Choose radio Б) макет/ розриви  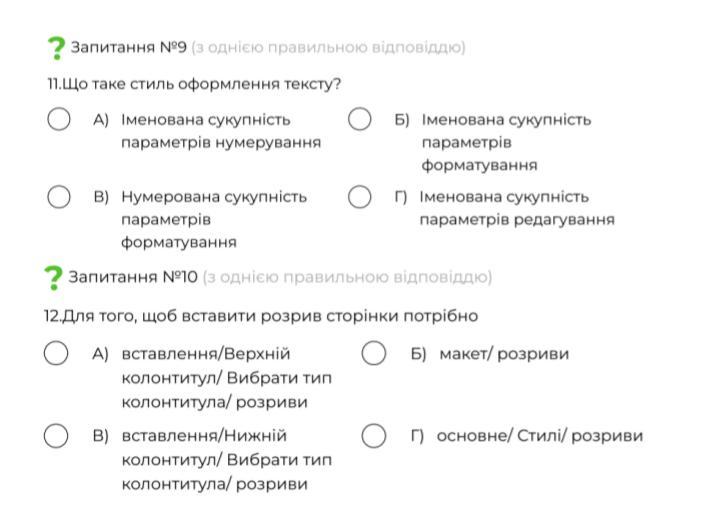pos(374,353)
